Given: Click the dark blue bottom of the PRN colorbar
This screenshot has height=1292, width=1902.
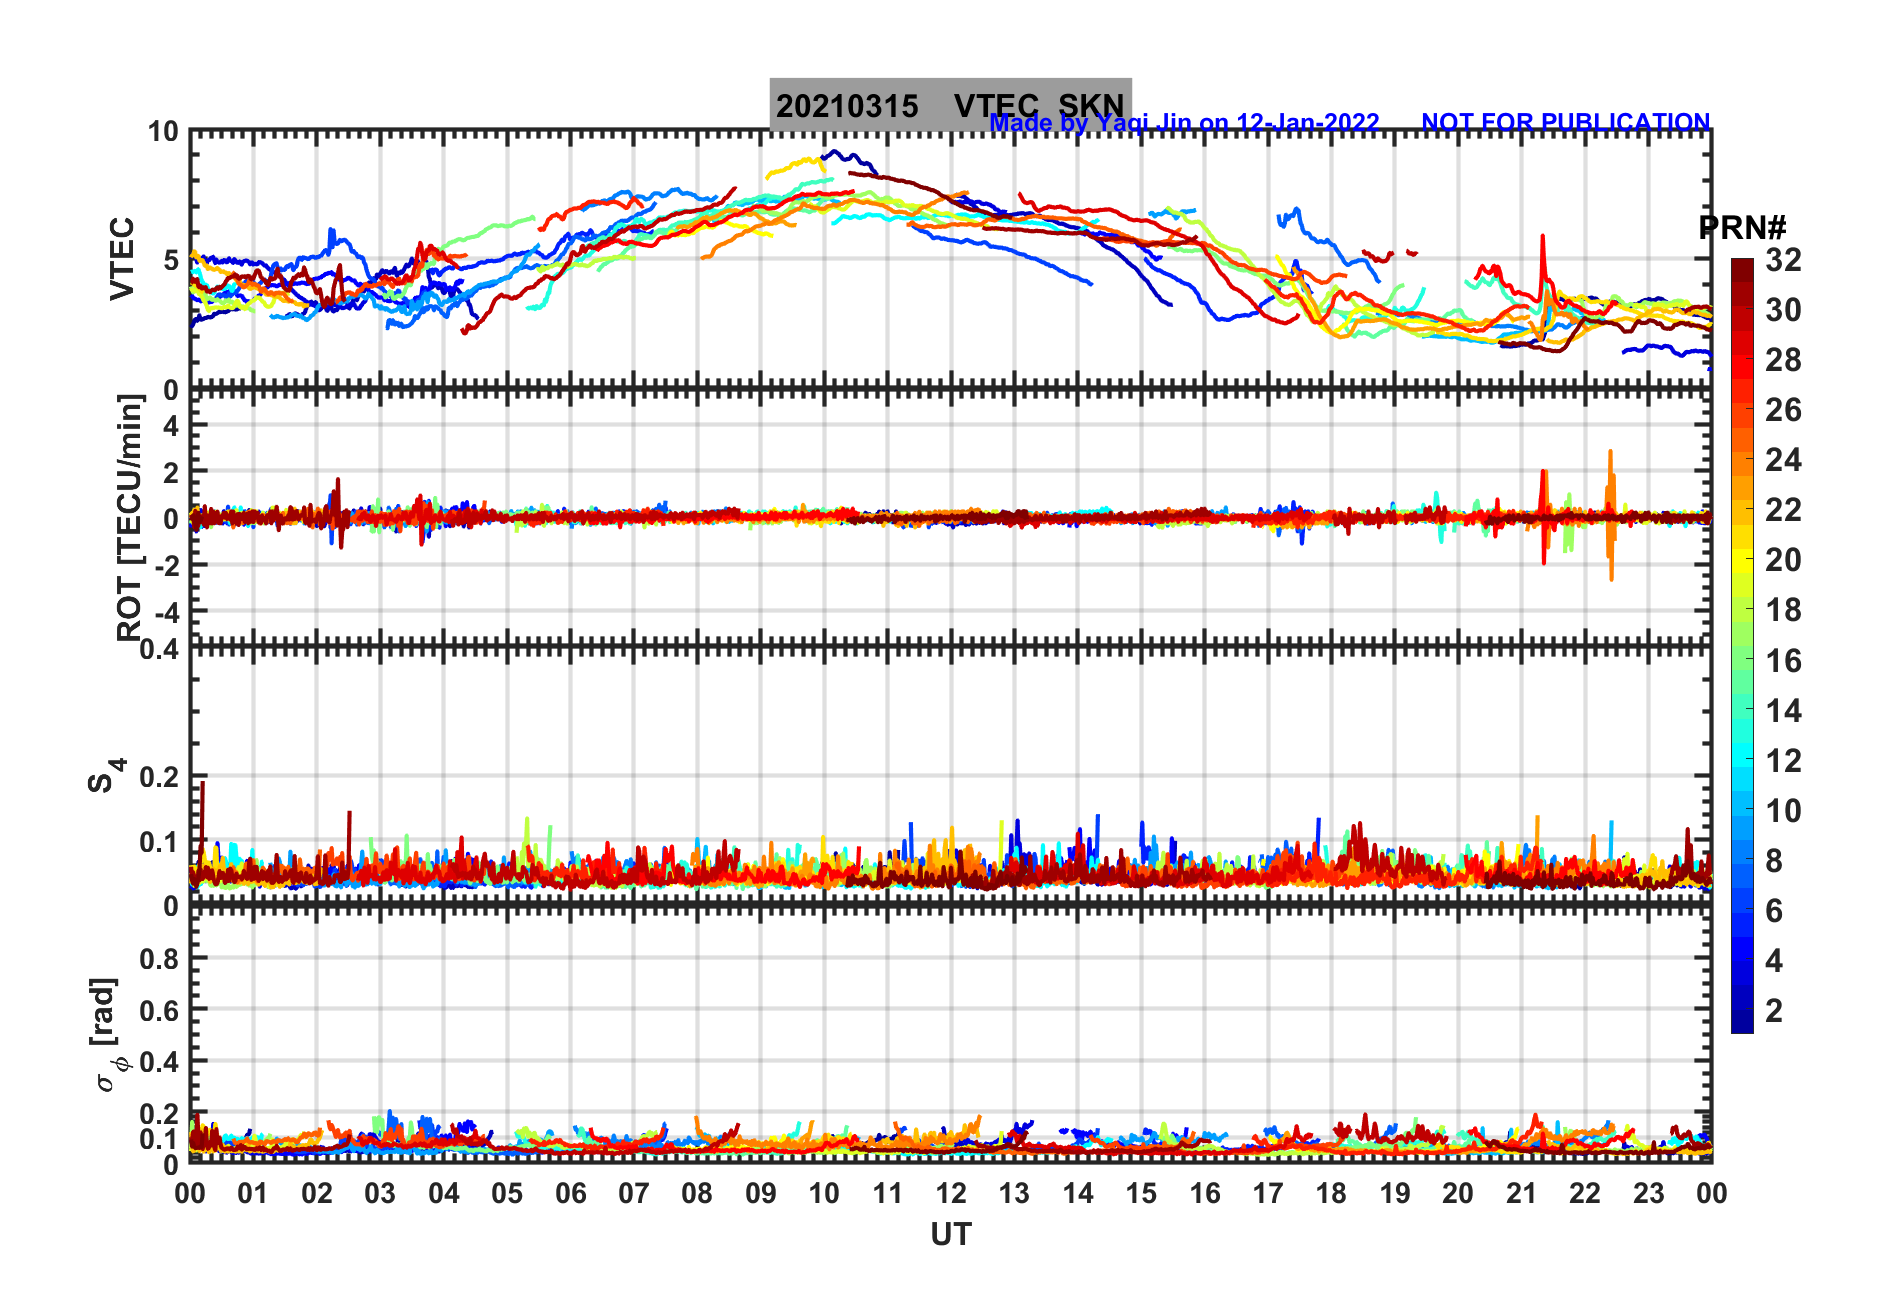Looking at the screenshot, I should 1742,1020.
